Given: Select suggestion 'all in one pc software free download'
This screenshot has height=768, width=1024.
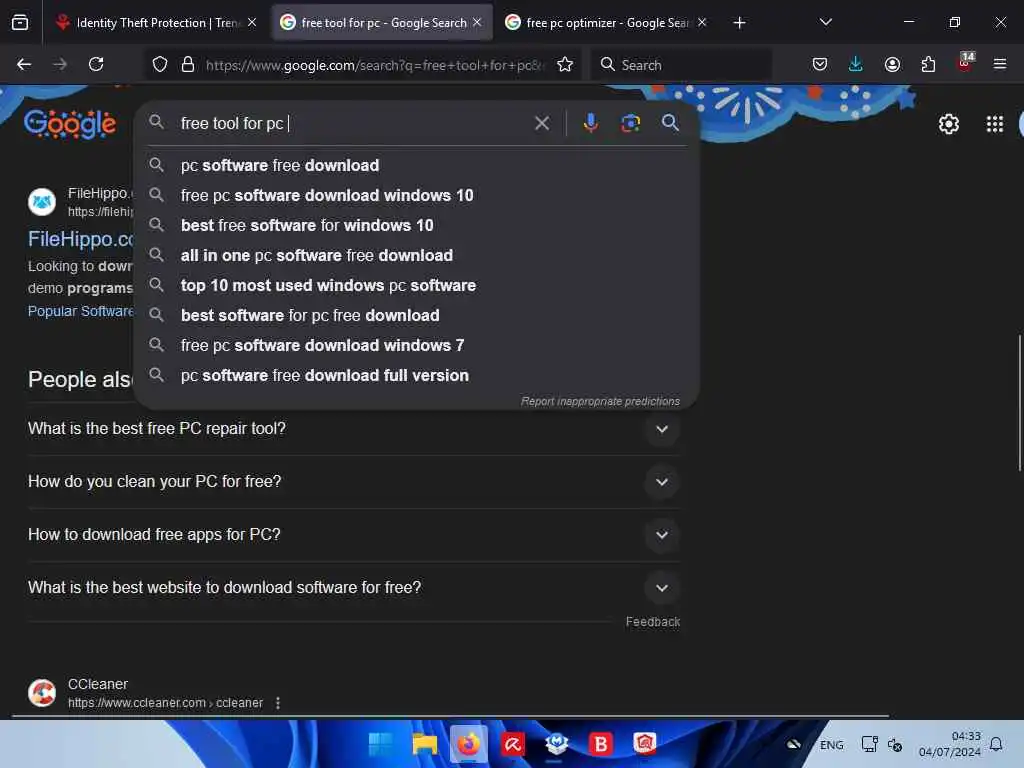Looking at the screenshot, I should pos(416,255).
